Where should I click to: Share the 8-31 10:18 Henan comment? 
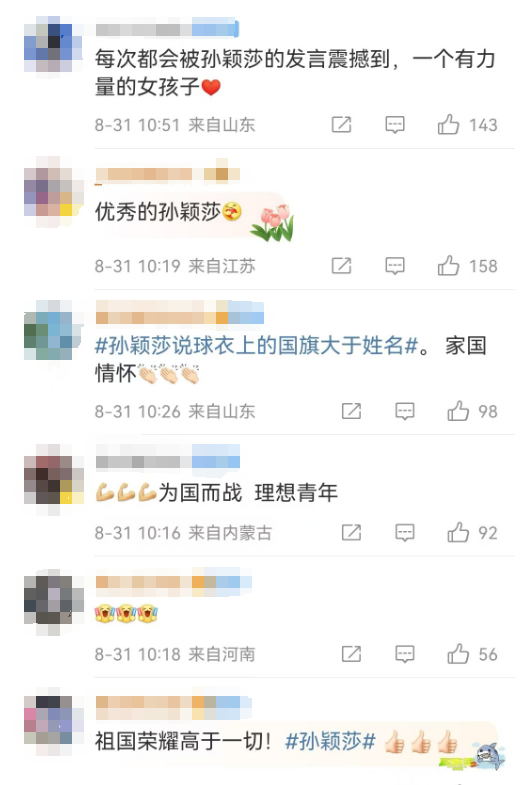point(351,654)
